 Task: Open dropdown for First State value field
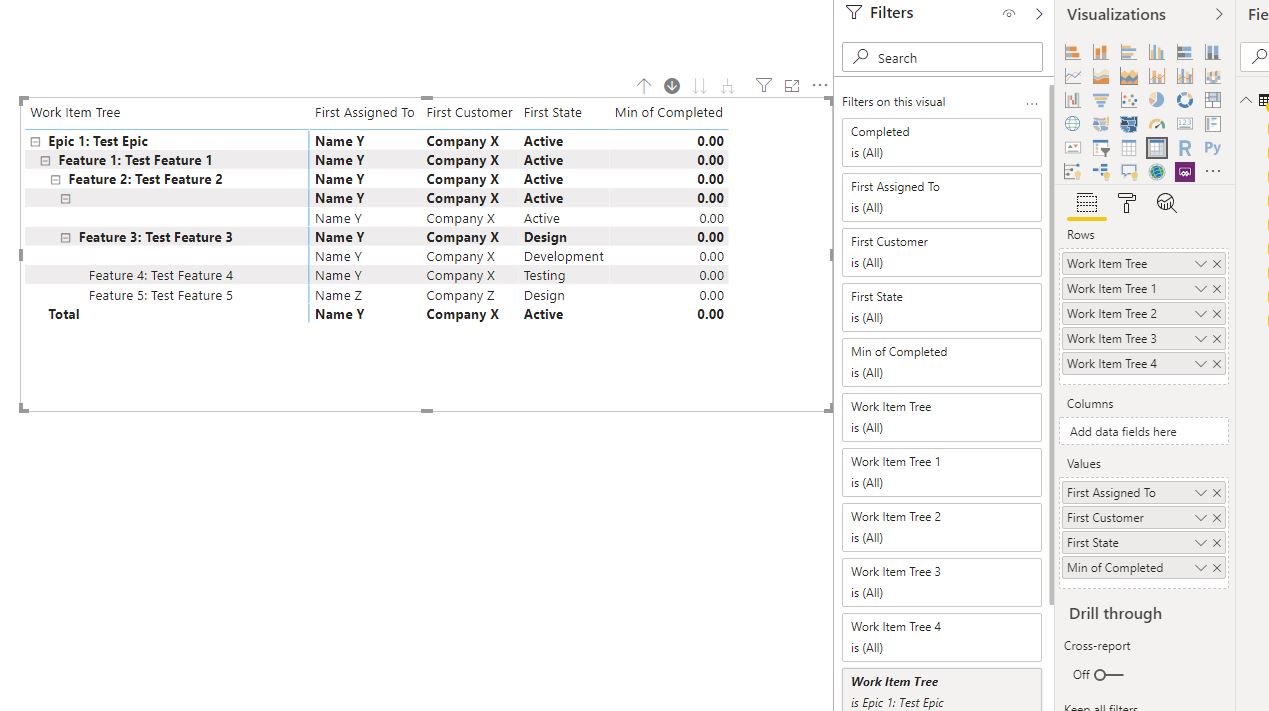[x=1201, y=543]
